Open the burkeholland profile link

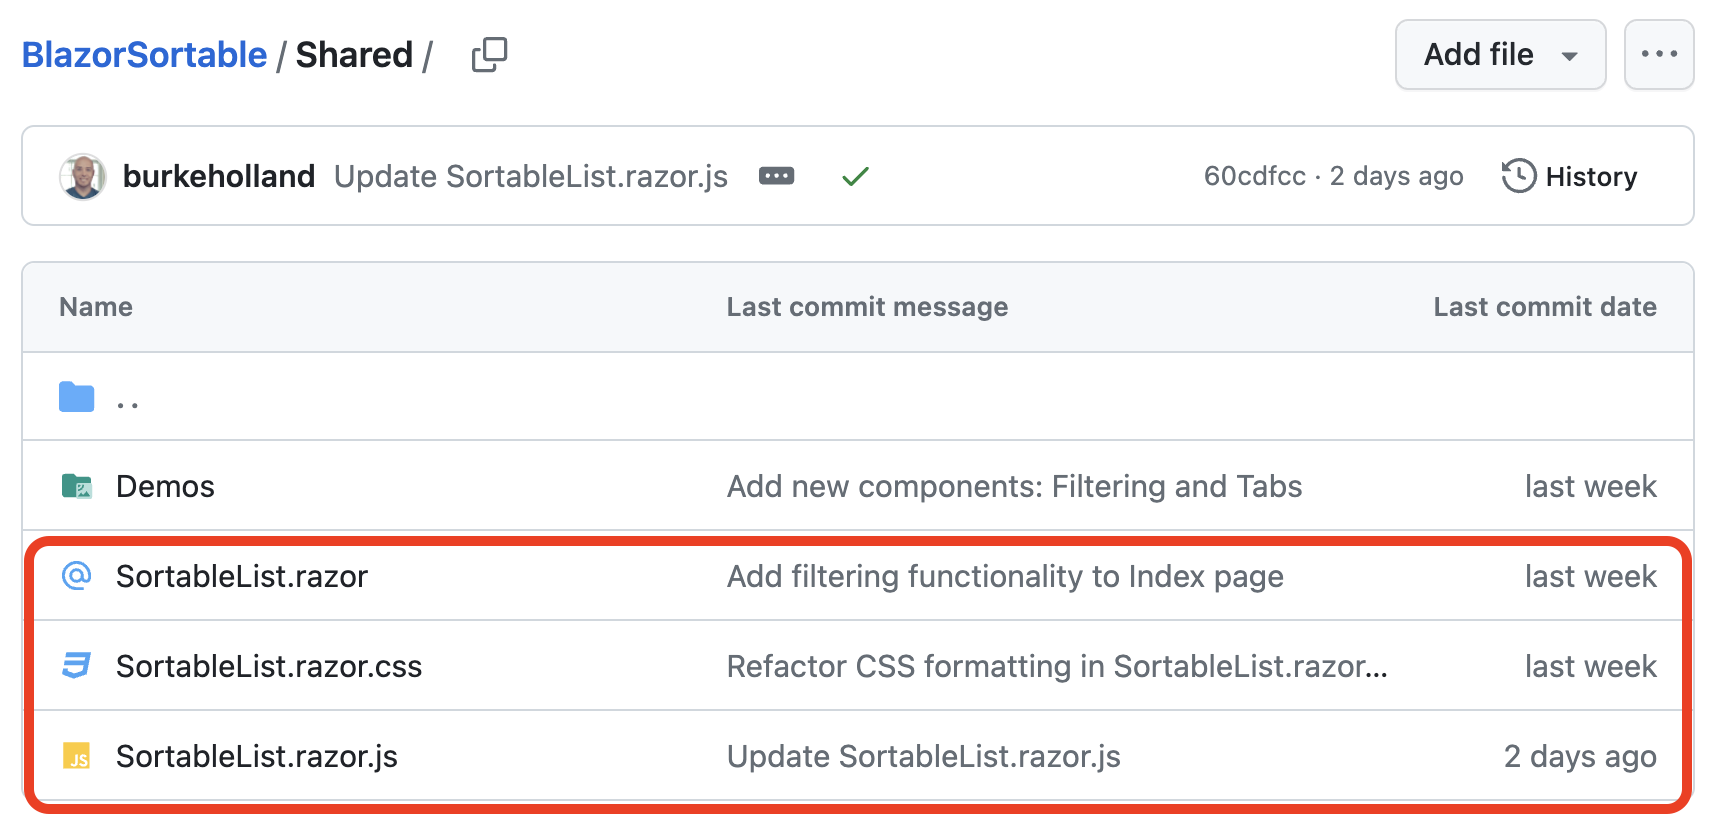pyautogui.click(x=219, y=177)
